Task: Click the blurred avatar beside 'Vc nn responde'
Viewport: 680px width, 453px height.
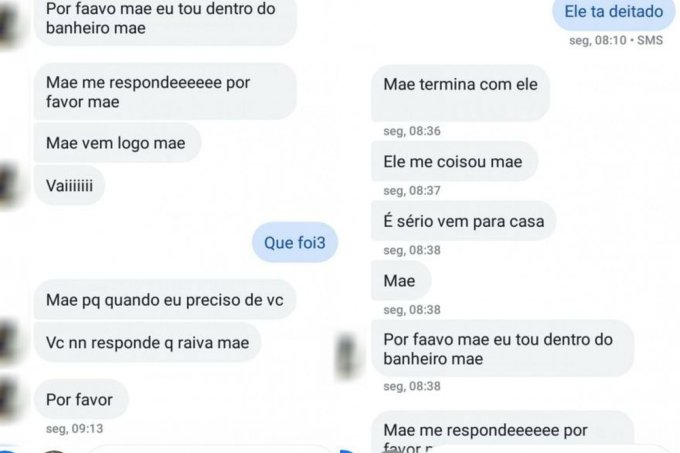Action: pyautogui.click(x=9, y=342)
